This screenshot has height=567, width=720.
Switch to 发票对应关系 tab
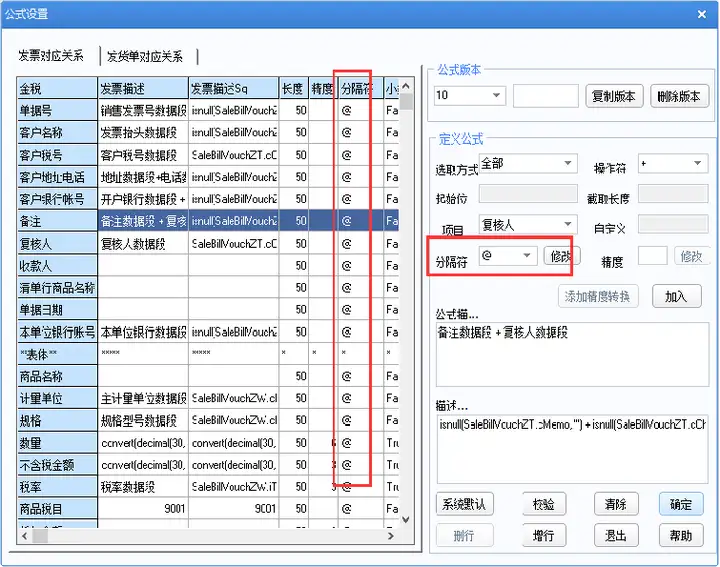point(51,56)
